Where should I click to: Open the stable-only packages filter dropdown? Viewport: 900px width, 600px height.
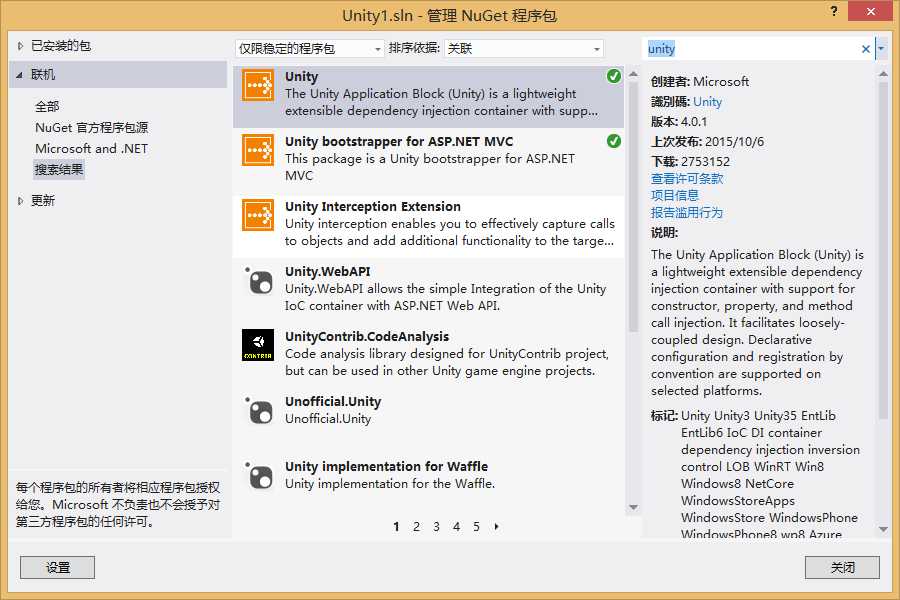(x=309, y=49)
